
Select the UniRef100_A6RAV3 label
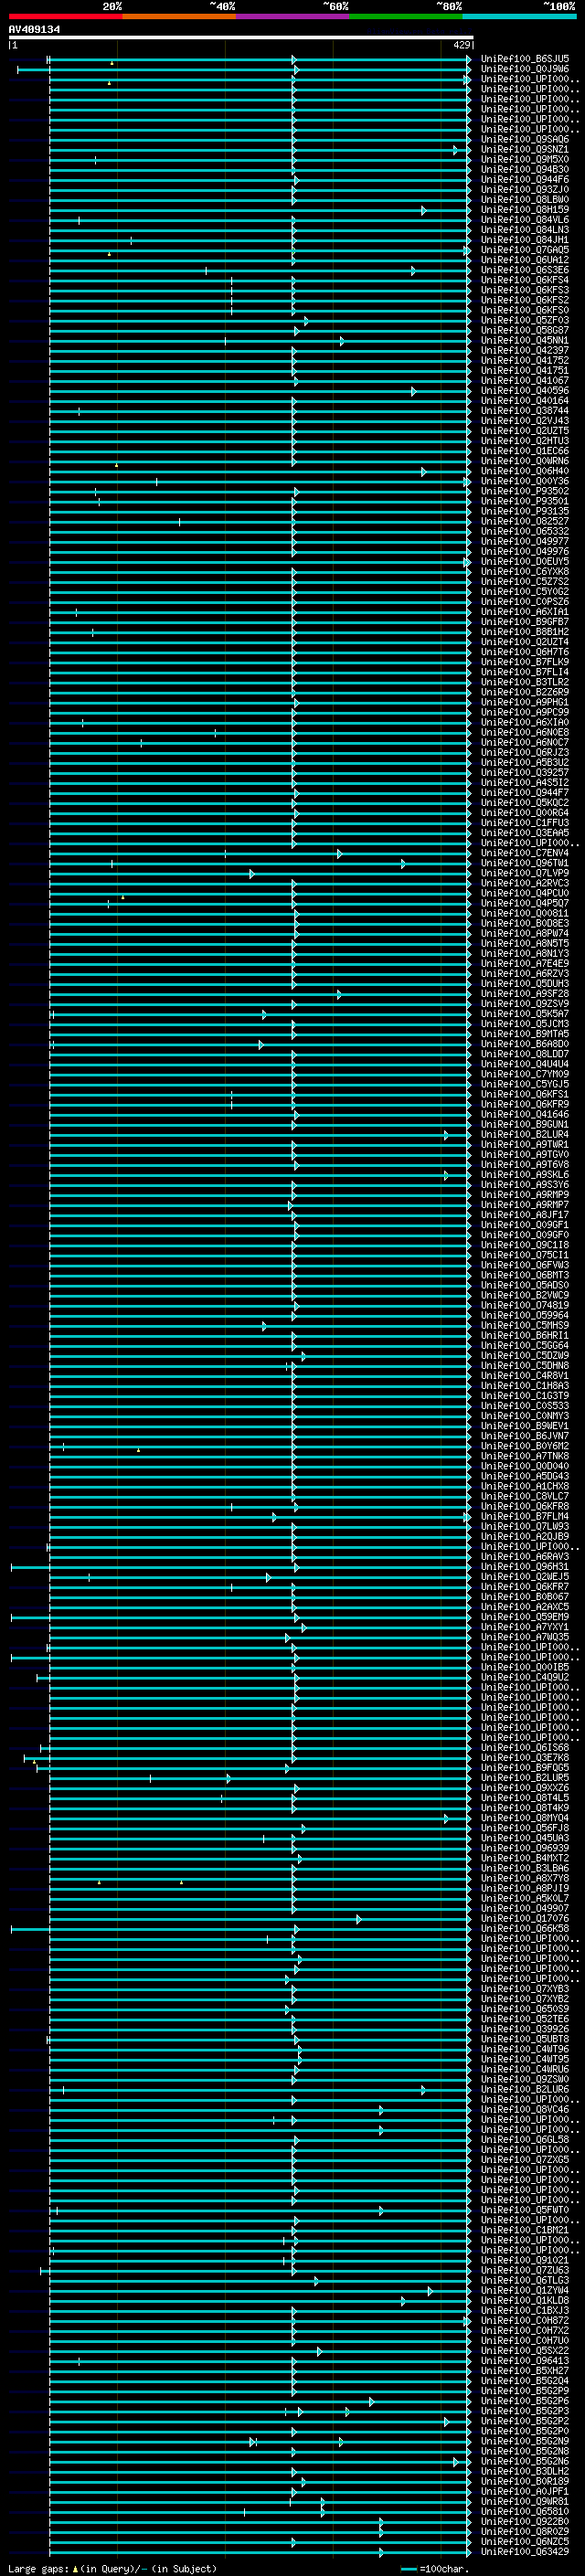pyautogui.click(x=525, y=1556)
